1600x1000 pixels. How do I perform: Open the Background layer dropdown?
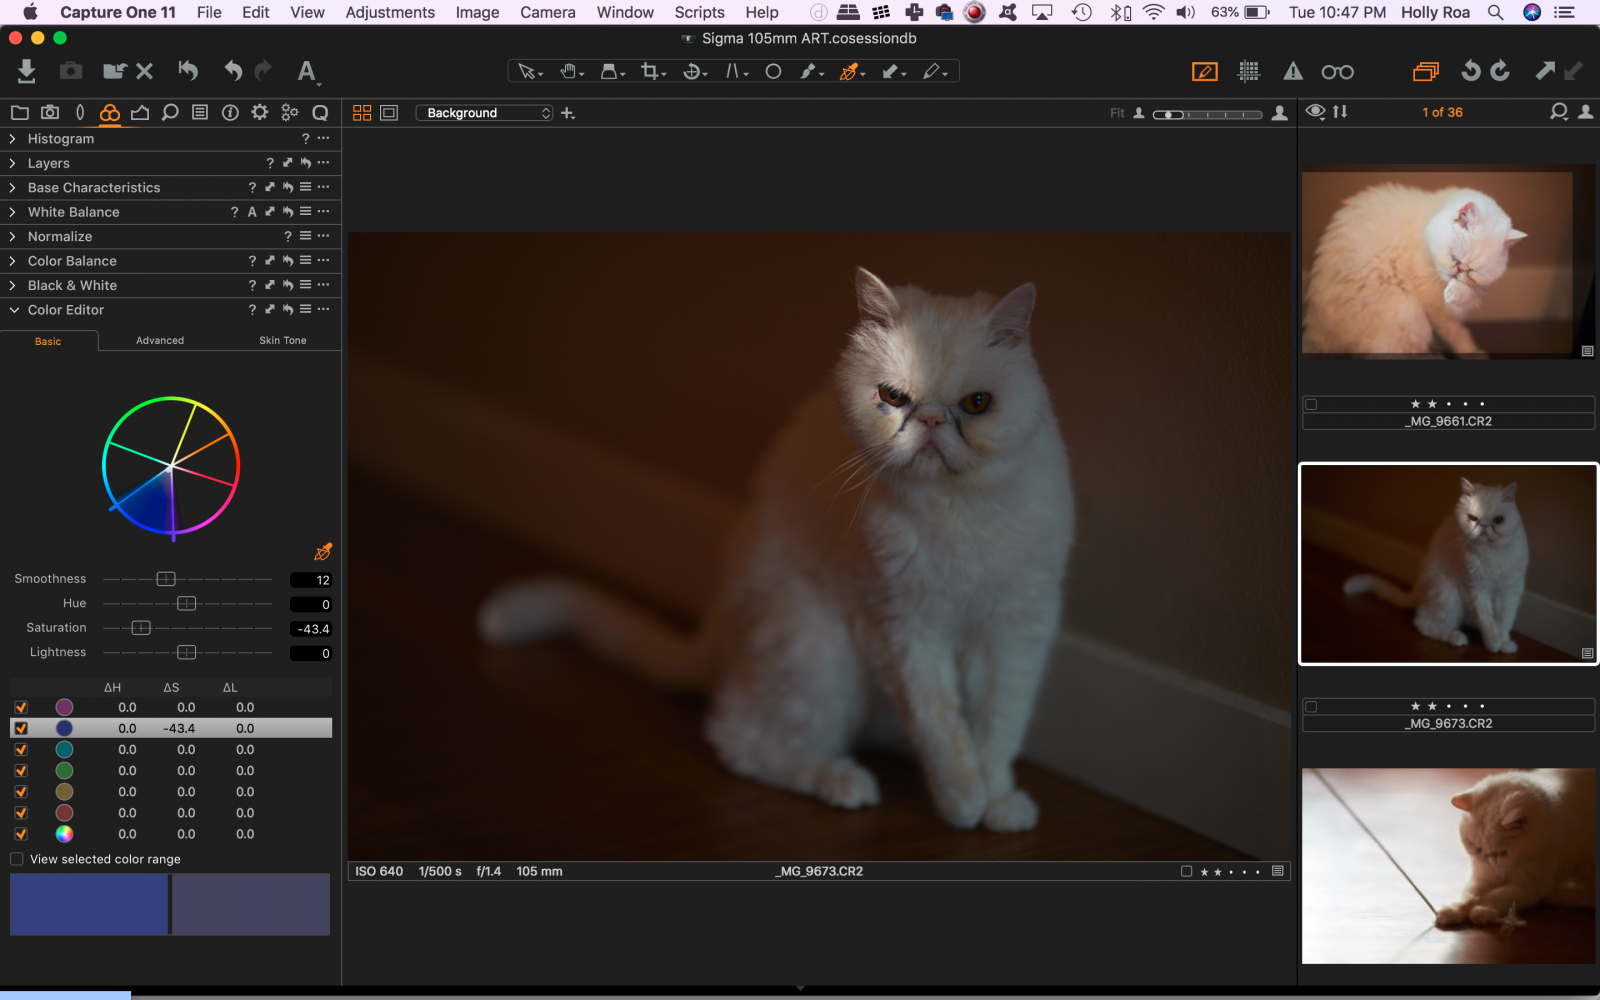coord(484,112)
